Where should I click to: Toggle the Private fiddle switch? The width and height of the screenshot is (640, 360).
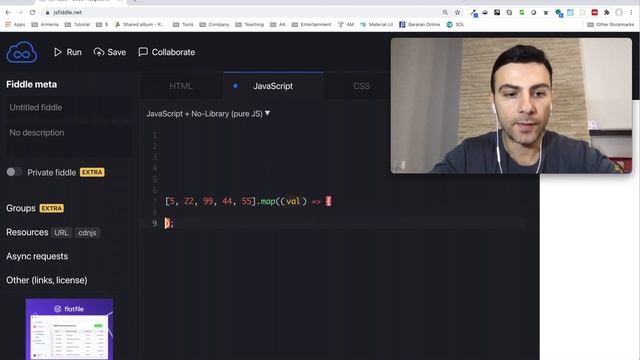[14, 172]
